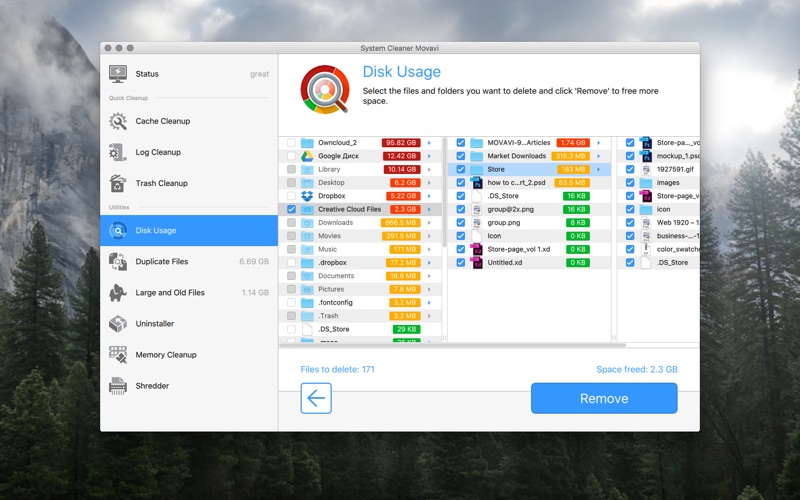Click the Remove button
The height and width of the screenshot is (500, 800).
click(604, 398)
